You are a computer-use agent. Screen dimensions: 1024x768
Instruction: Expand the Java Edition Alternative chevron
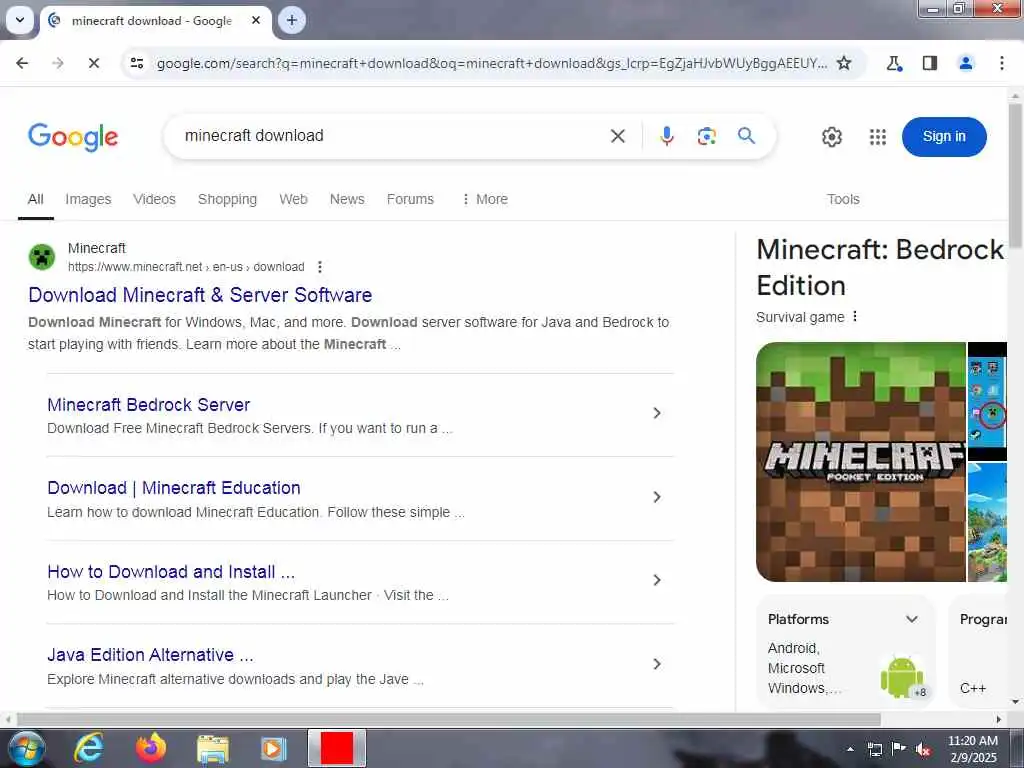657,664
